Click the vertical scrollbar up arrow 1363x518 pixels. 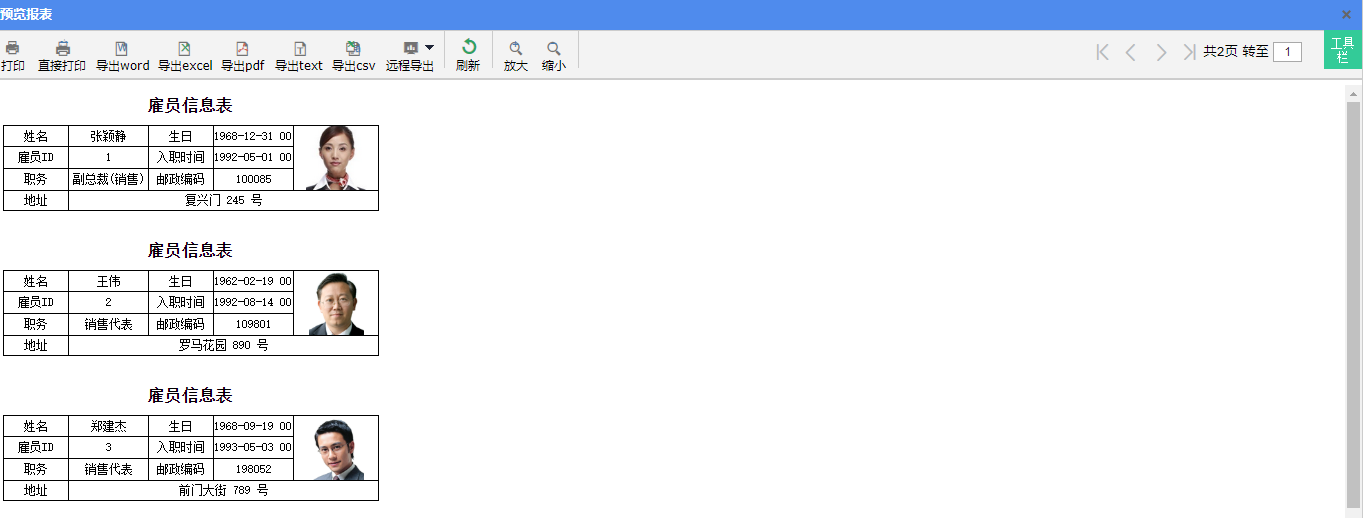click(1354, 94)
